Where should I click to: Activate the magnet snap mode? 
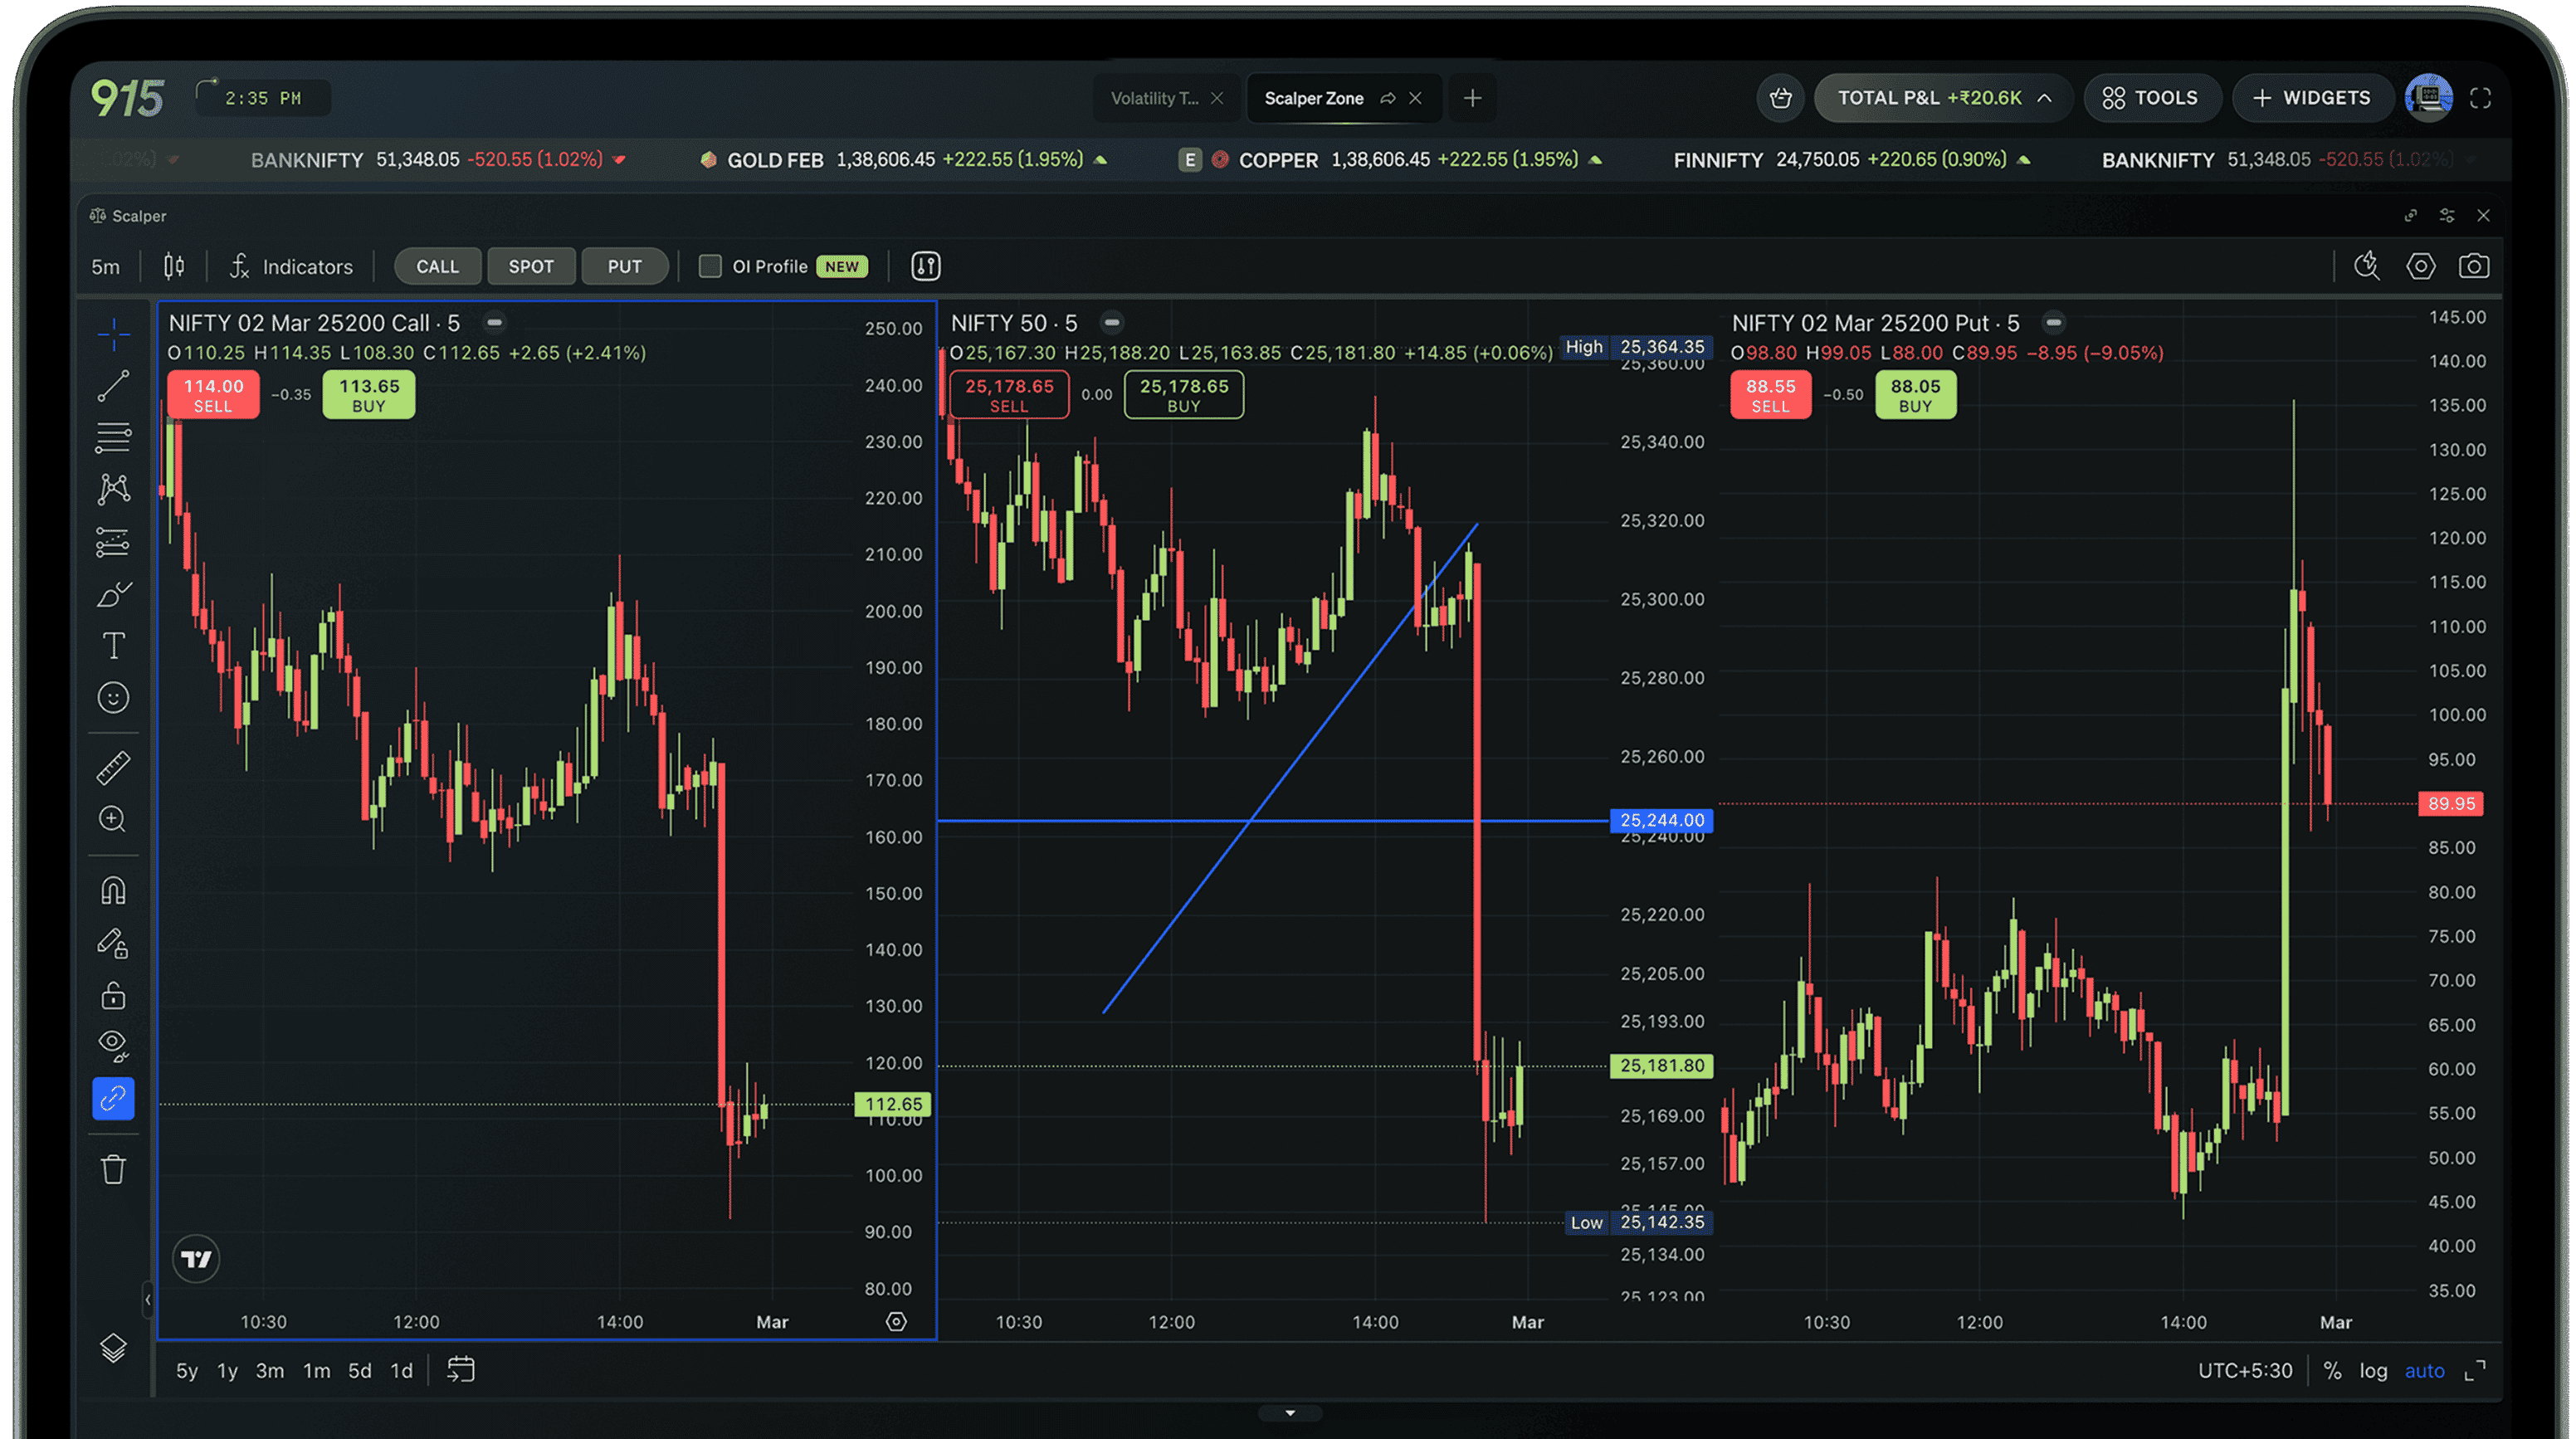[x=113, y=890]
